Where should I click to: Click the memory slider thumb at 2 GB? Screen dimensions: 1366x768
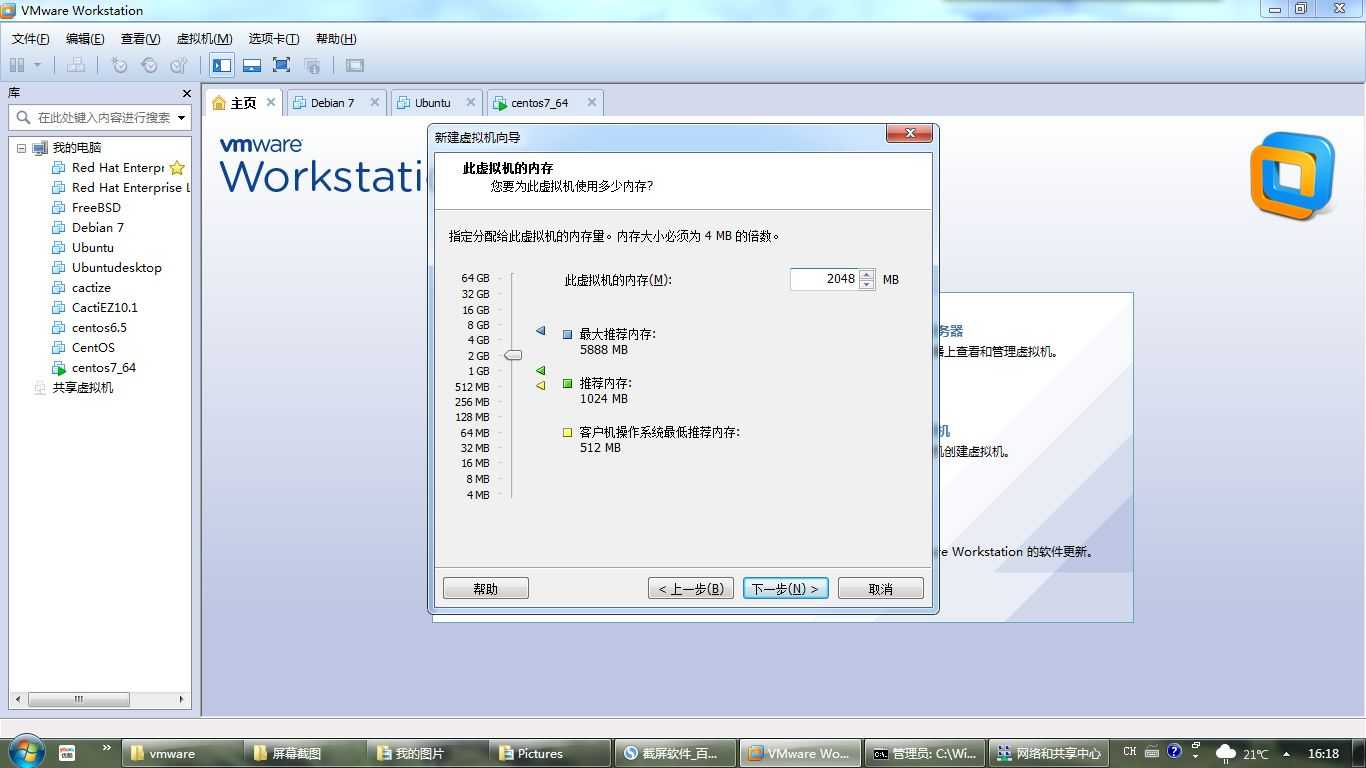click(513, 355)
